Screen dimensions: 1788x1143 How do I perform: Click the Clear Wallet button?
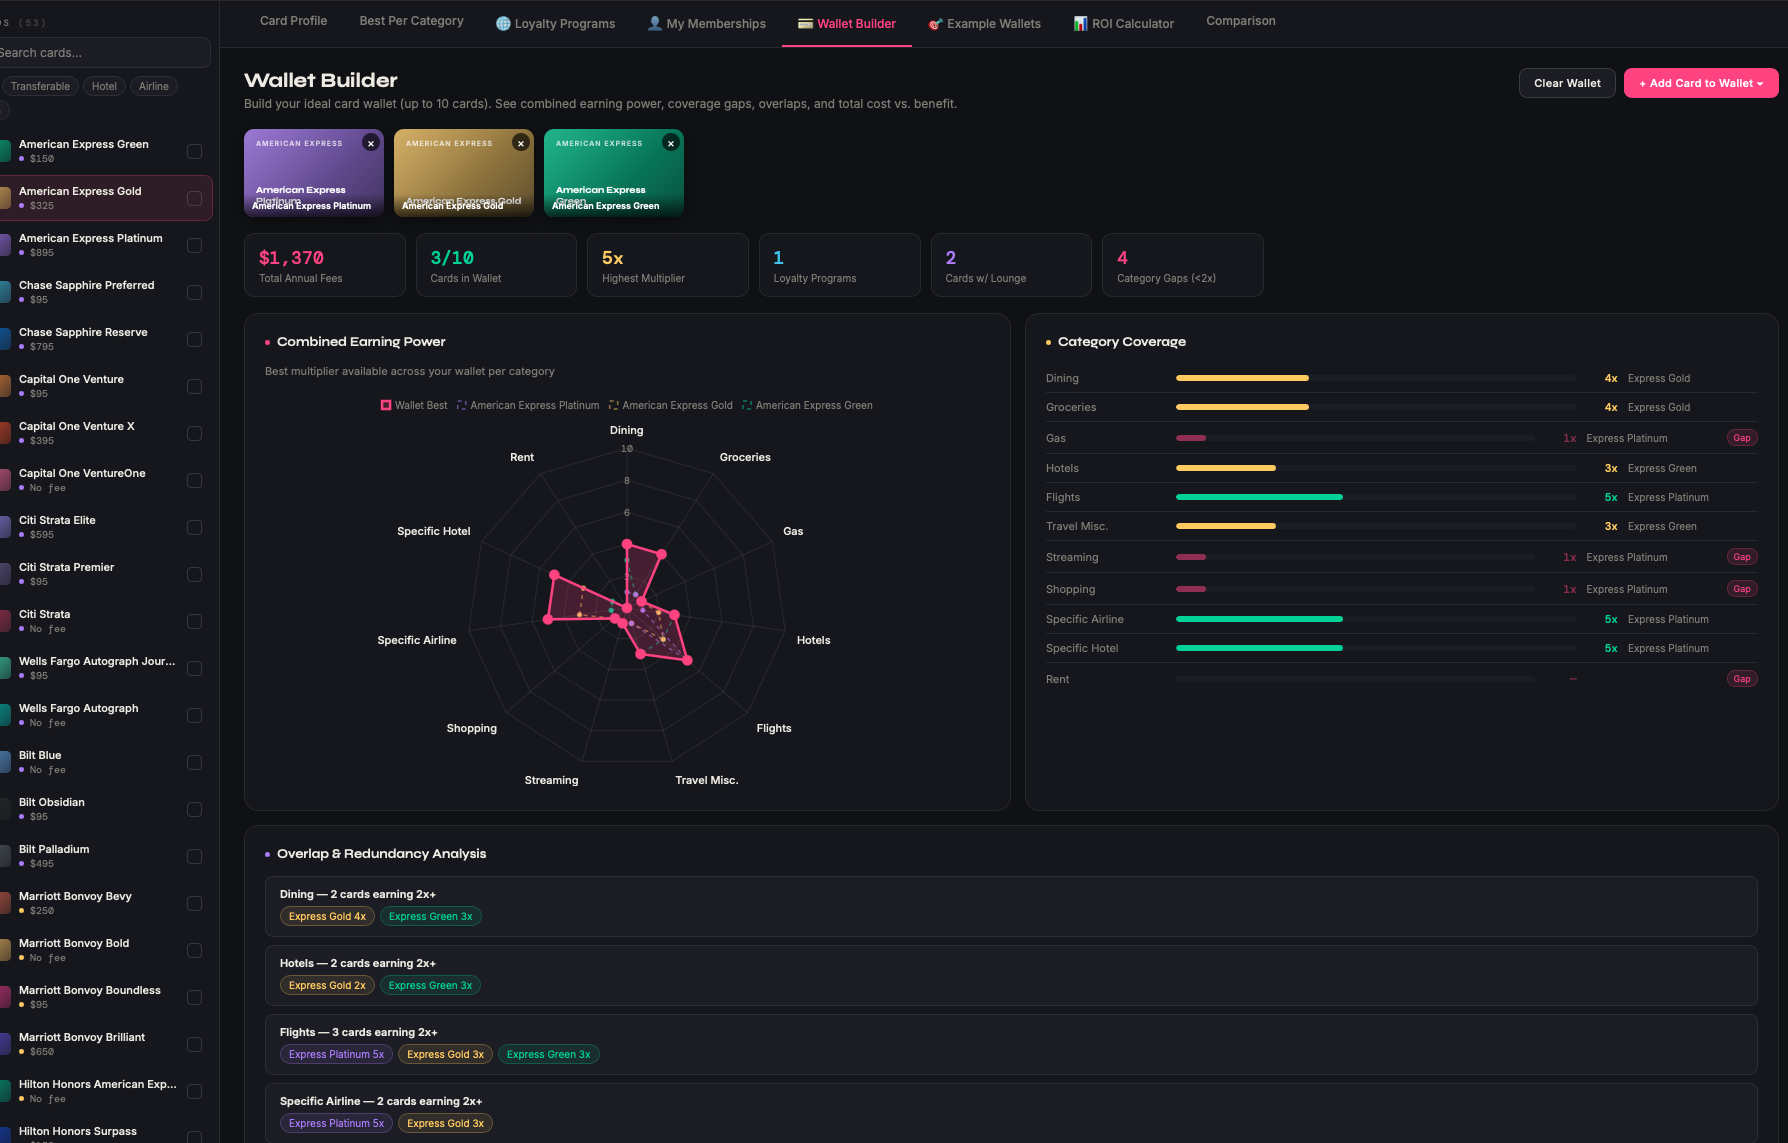tap(1567, 83)
